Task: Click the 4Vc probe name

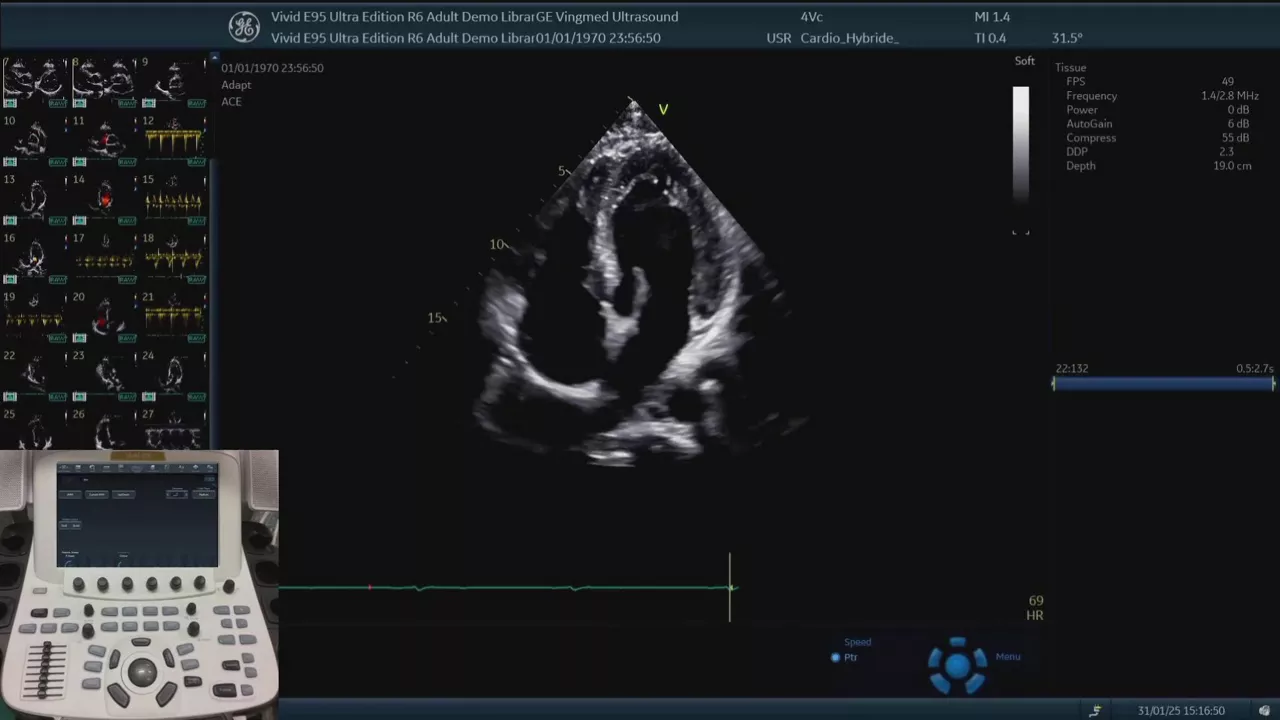Action: 811,17
